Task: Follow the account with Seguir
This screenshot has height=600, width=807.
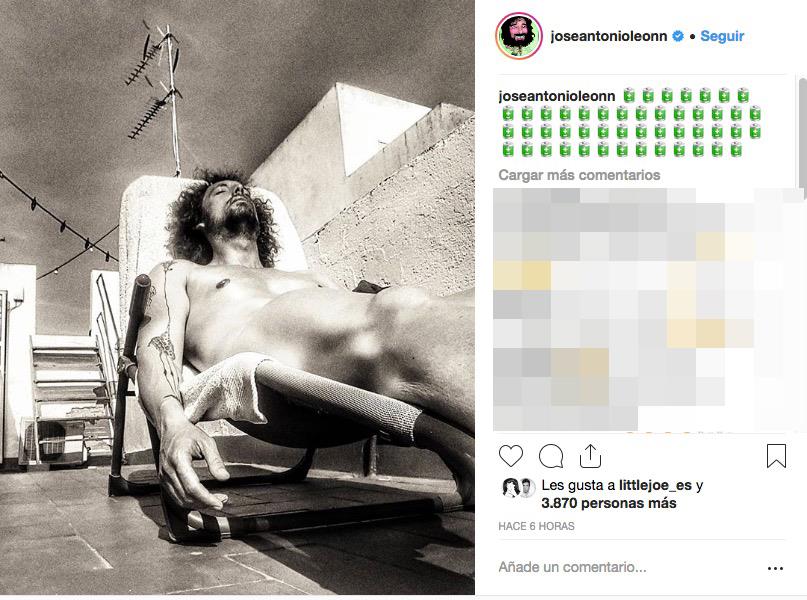Action: 722,36
